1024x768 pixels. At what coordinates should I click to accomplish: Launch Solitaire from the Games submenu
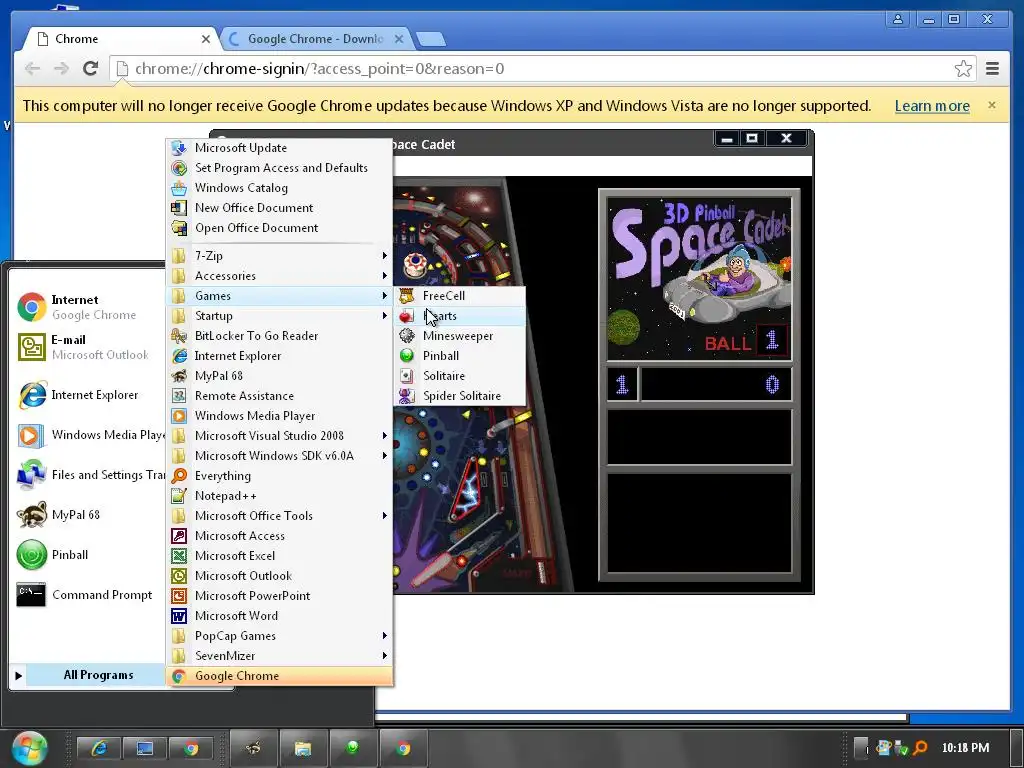tap(459, 376)
